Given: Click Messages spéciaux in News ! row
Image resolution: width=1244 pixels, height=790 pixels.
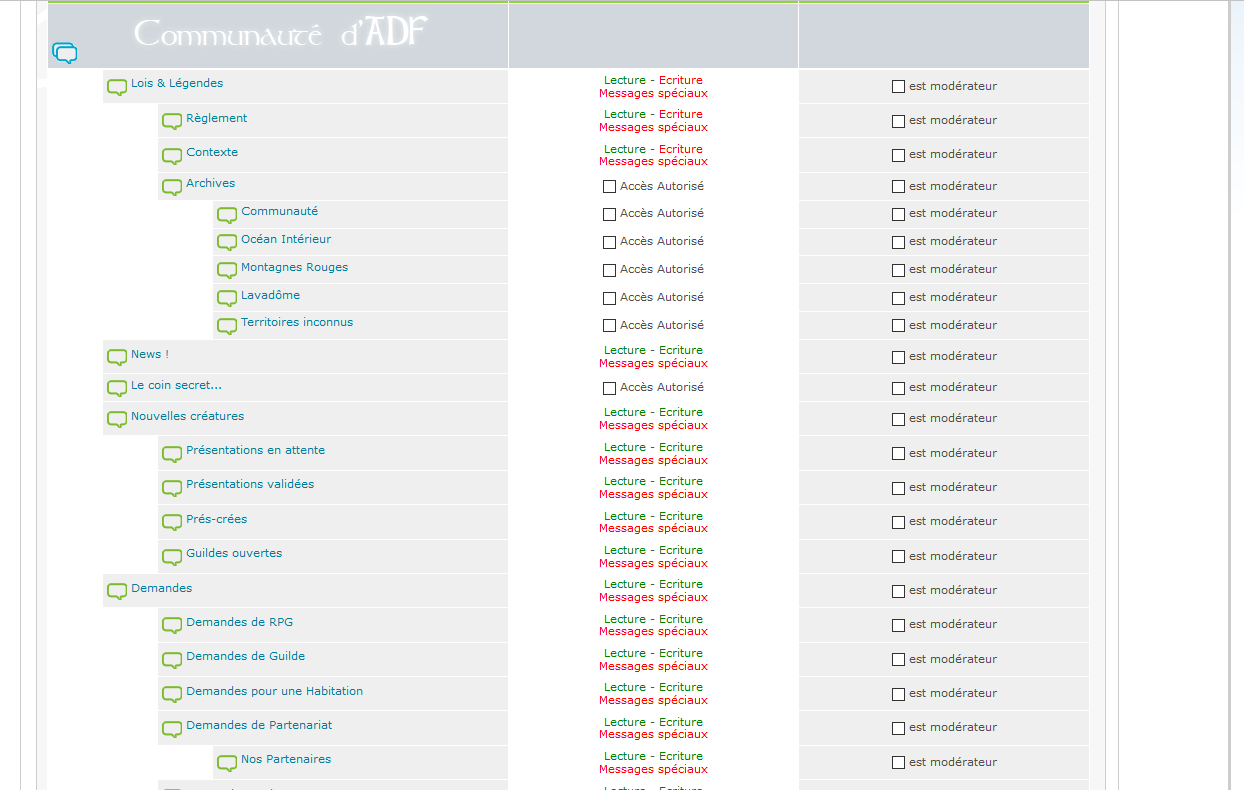Looking at the screenshot, I should tap(653, 363).
